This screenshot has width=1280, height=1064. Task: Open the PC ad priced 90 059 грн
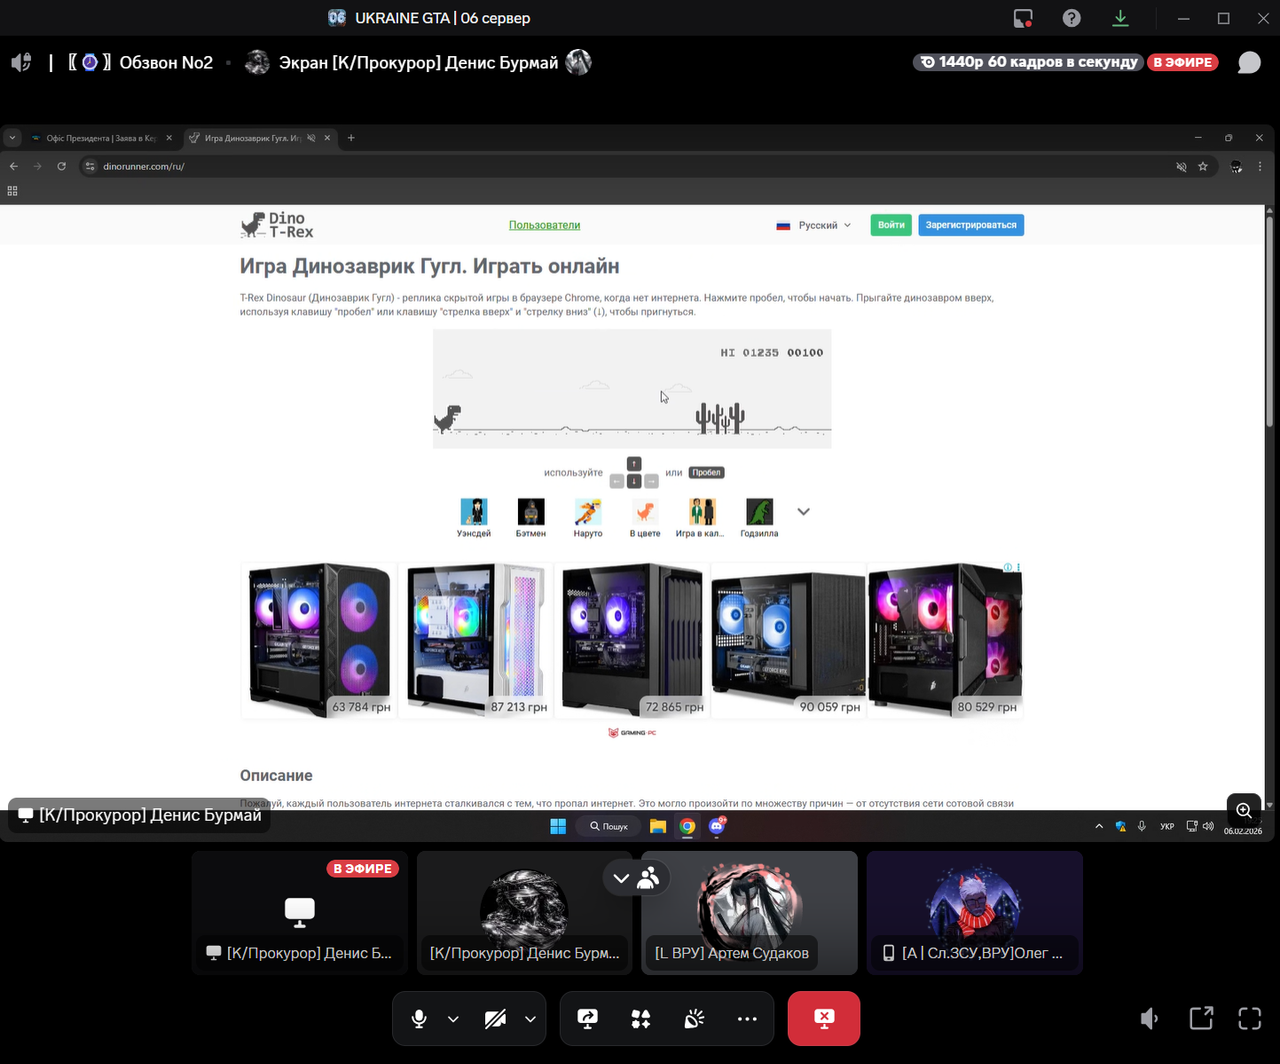788,640
